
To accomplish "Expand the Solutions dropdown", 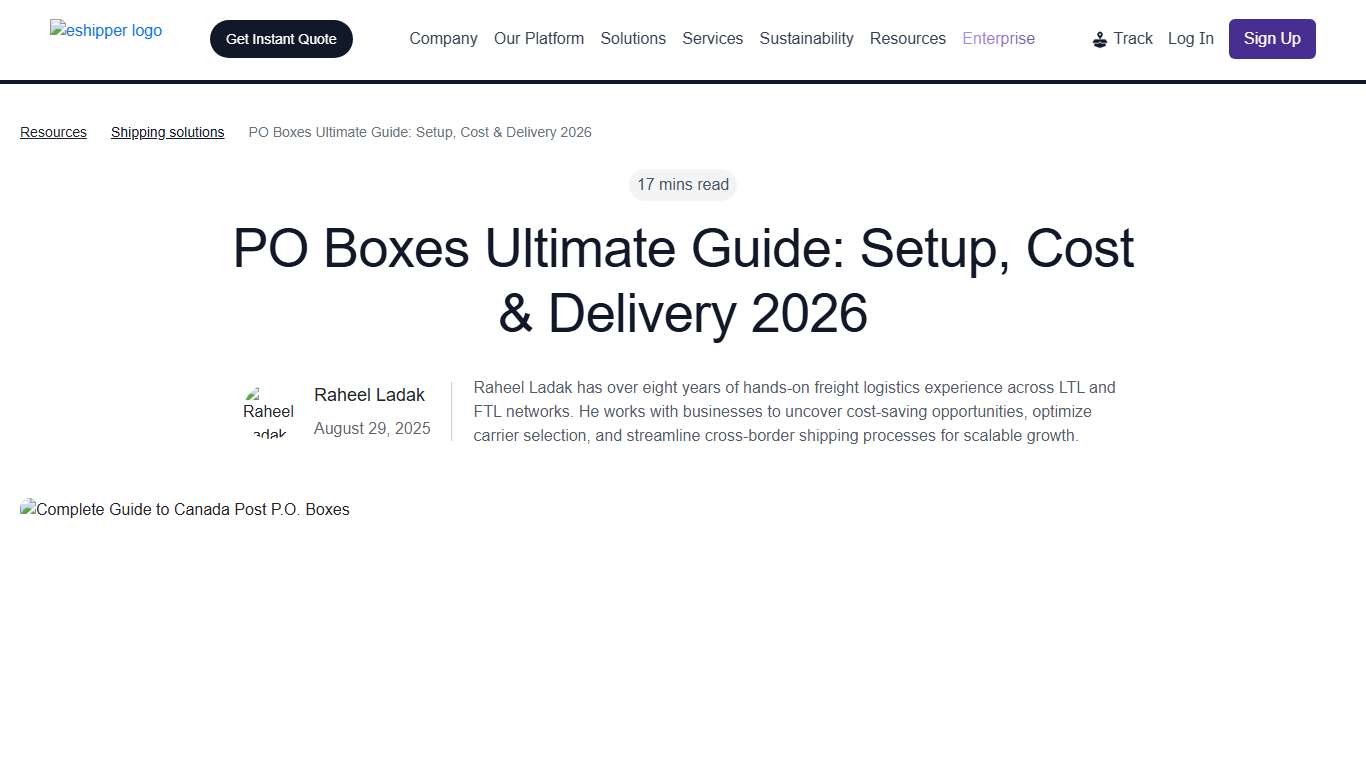I will [x=633, y=38].
